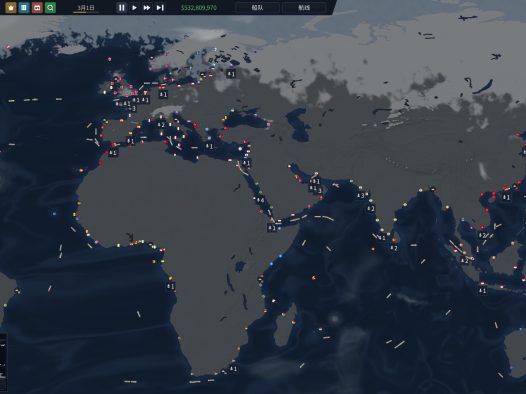Select the anchor 3 marker off western India
The width and height of the screenshot is (526, 394).
pyautogui.click(x=361, y=195)
